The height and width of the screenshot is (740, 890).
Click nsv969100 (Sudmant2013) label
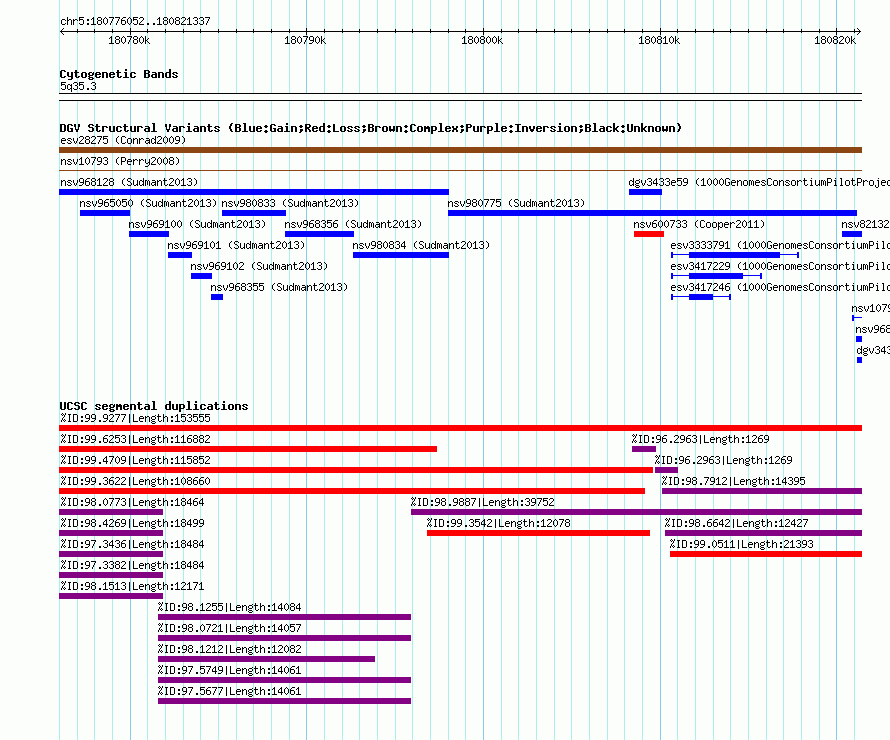click(x=198, y=224)
